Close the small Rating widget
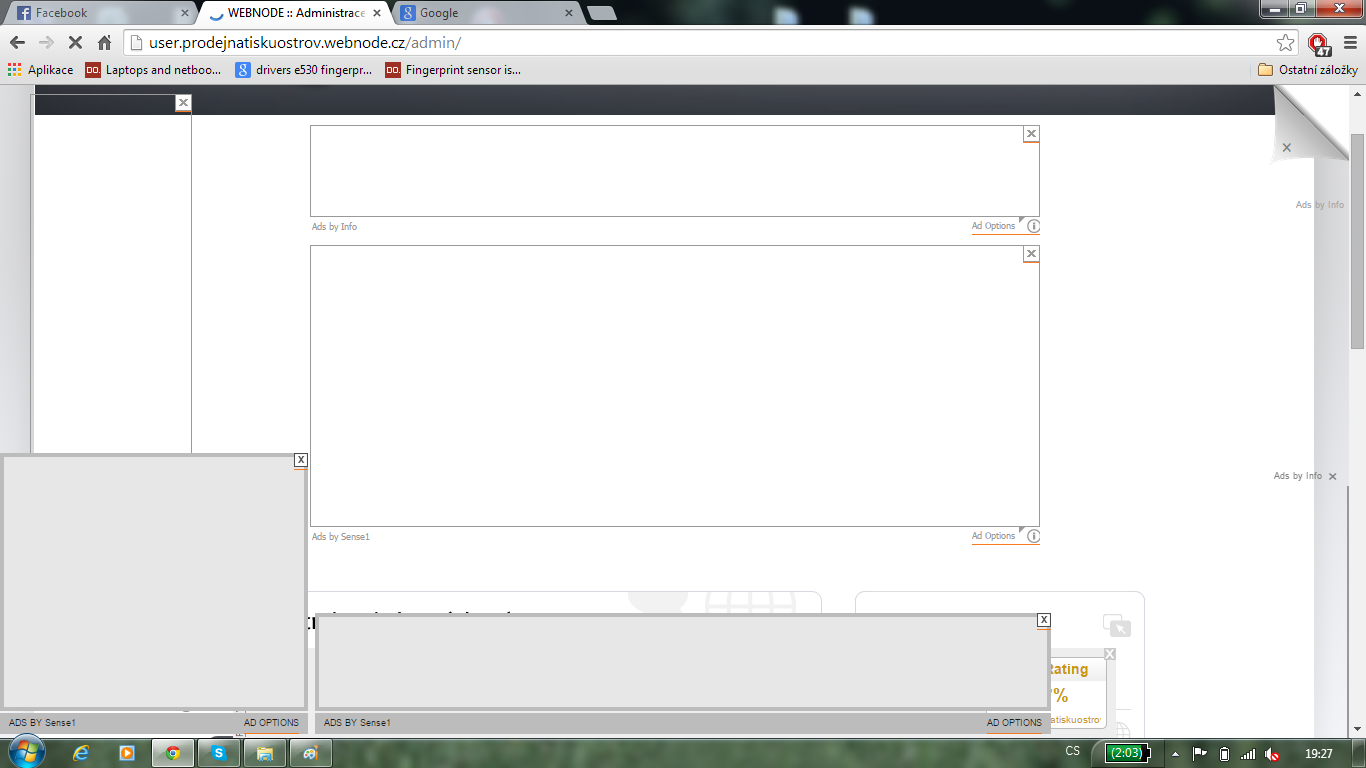Screen dimensions: 1366x768 coord(1109,654)
